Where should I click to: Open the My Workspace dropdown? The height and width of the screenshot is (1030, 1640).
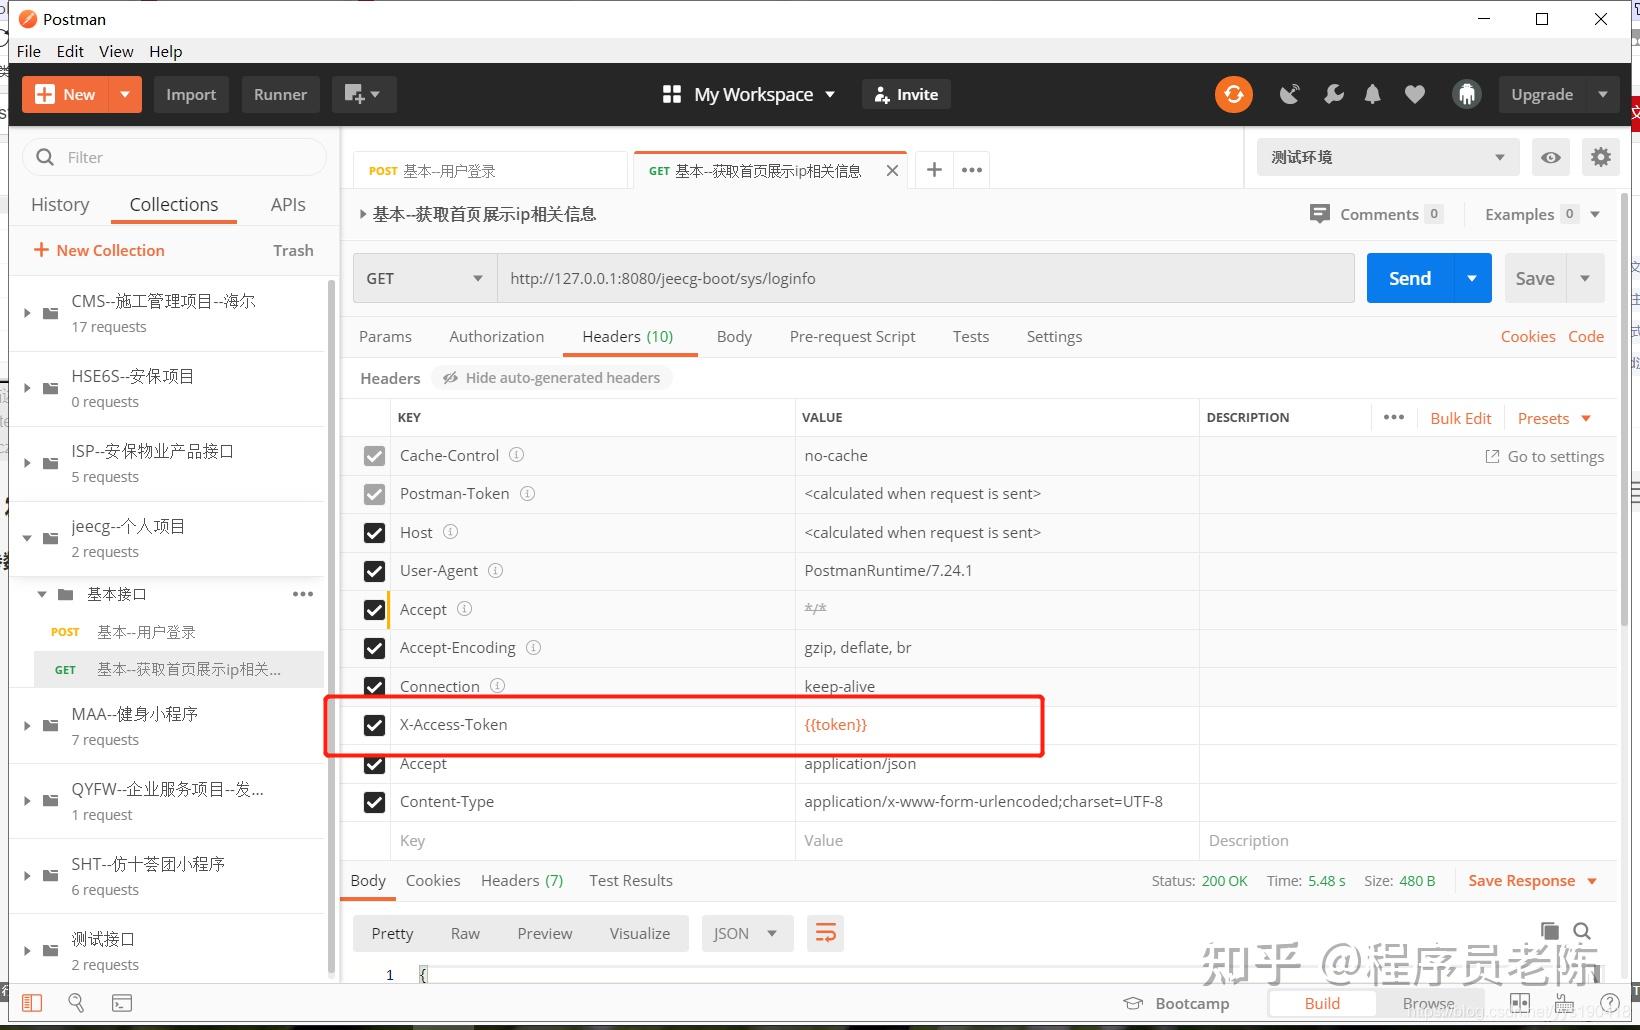pos(749,94)
